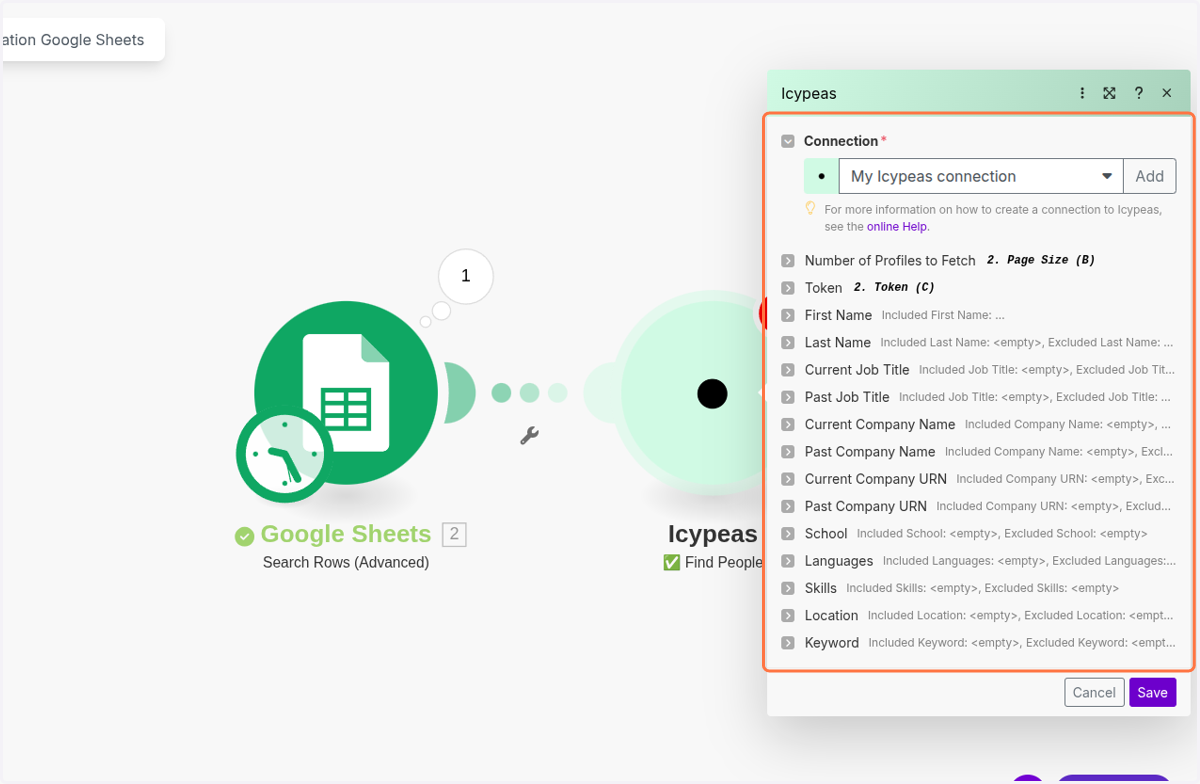Expand the Token field
Viewport: 1200px width, 784px height.
[788, 288]
